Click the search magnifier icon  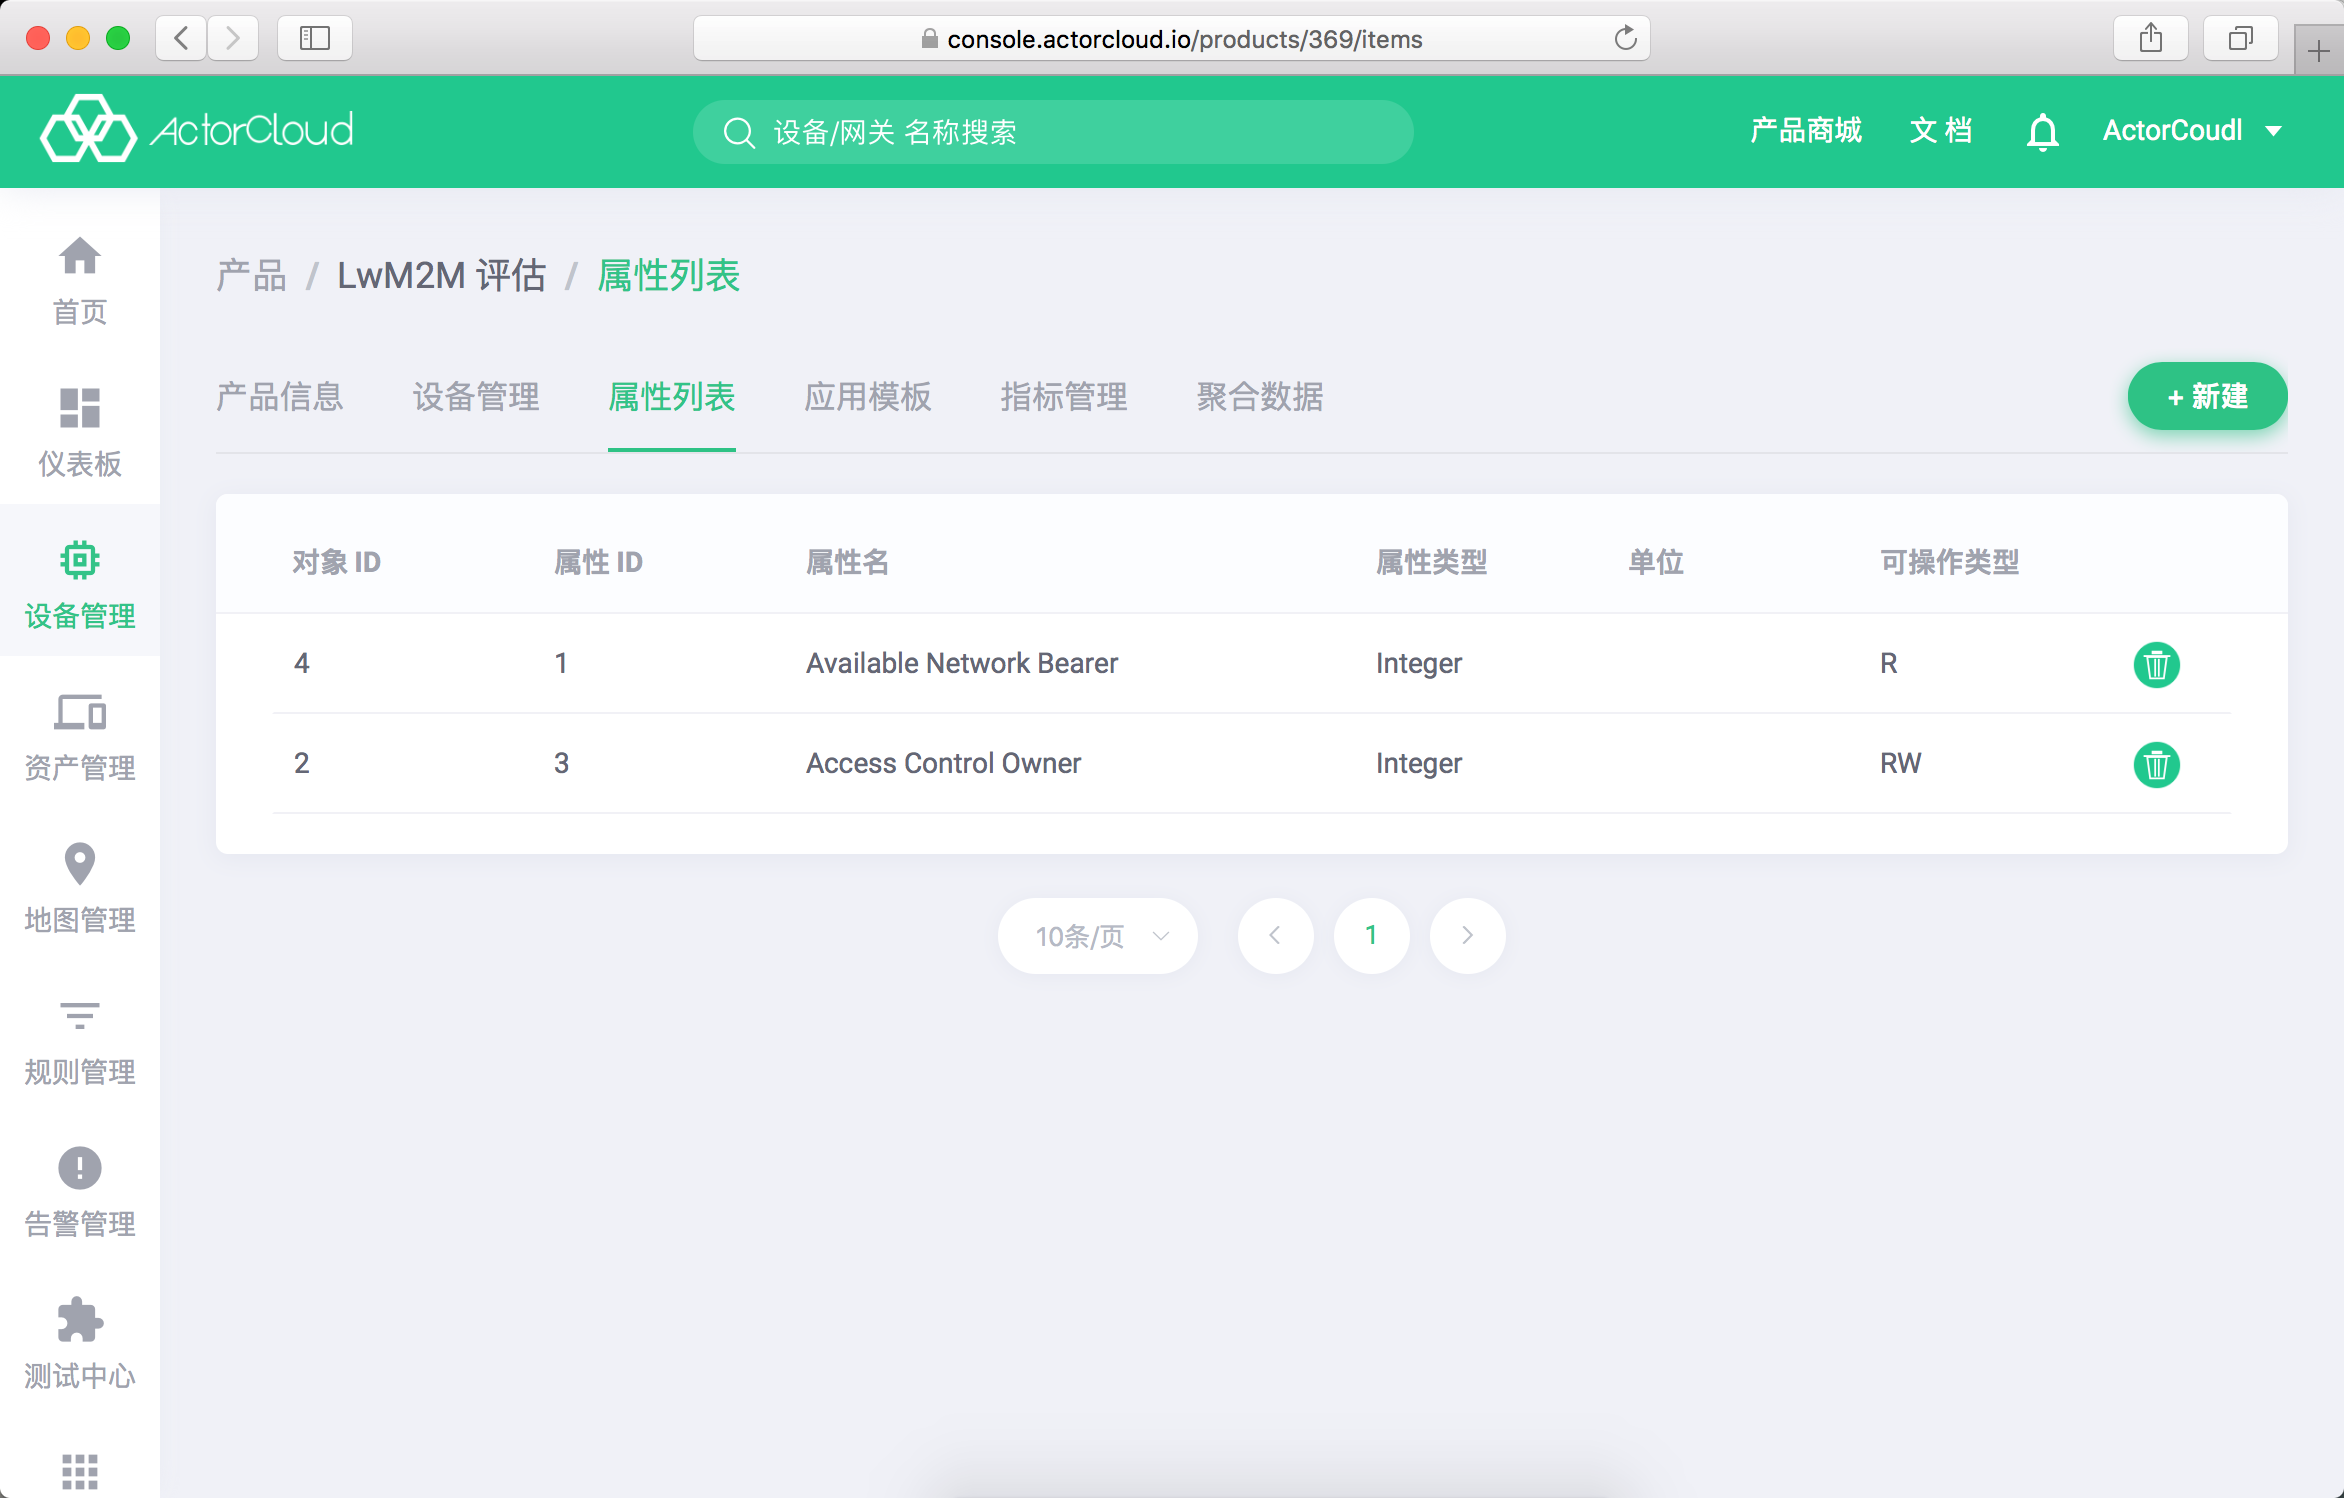click(x=739, y=132)
